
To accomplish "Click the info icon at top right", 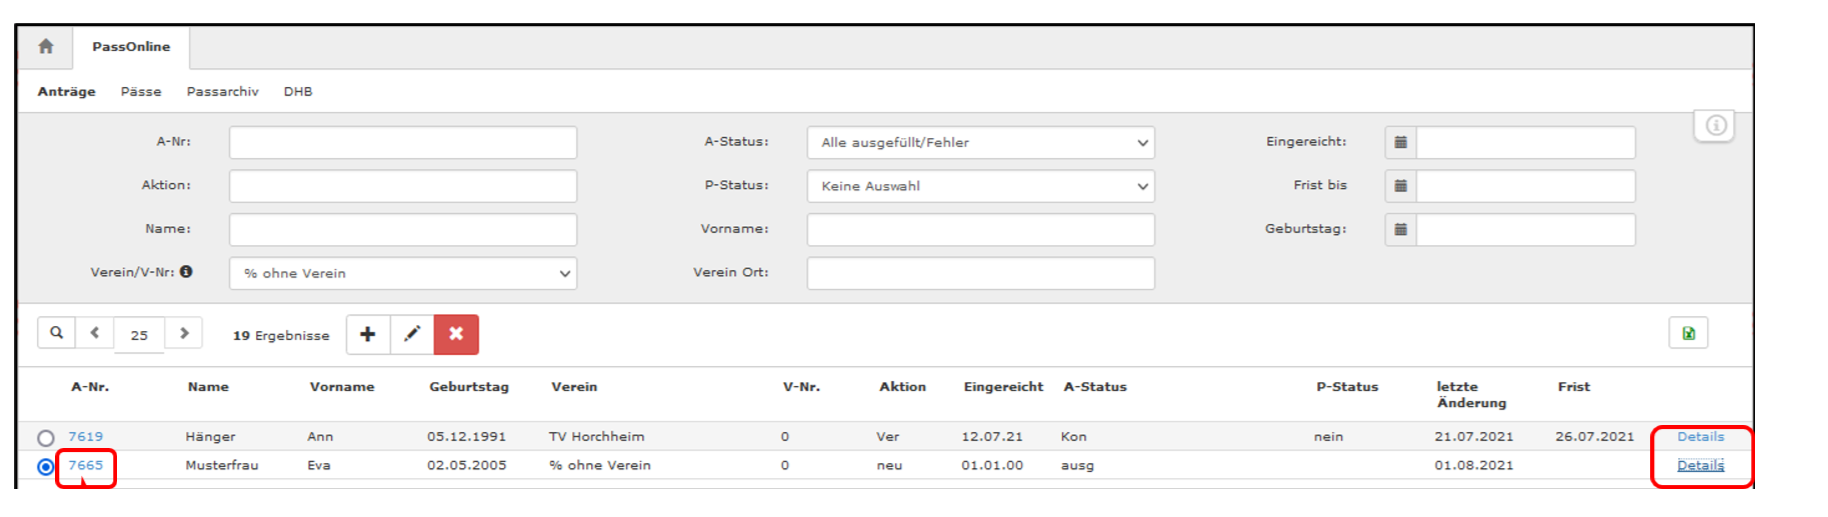I will 1715,125.
